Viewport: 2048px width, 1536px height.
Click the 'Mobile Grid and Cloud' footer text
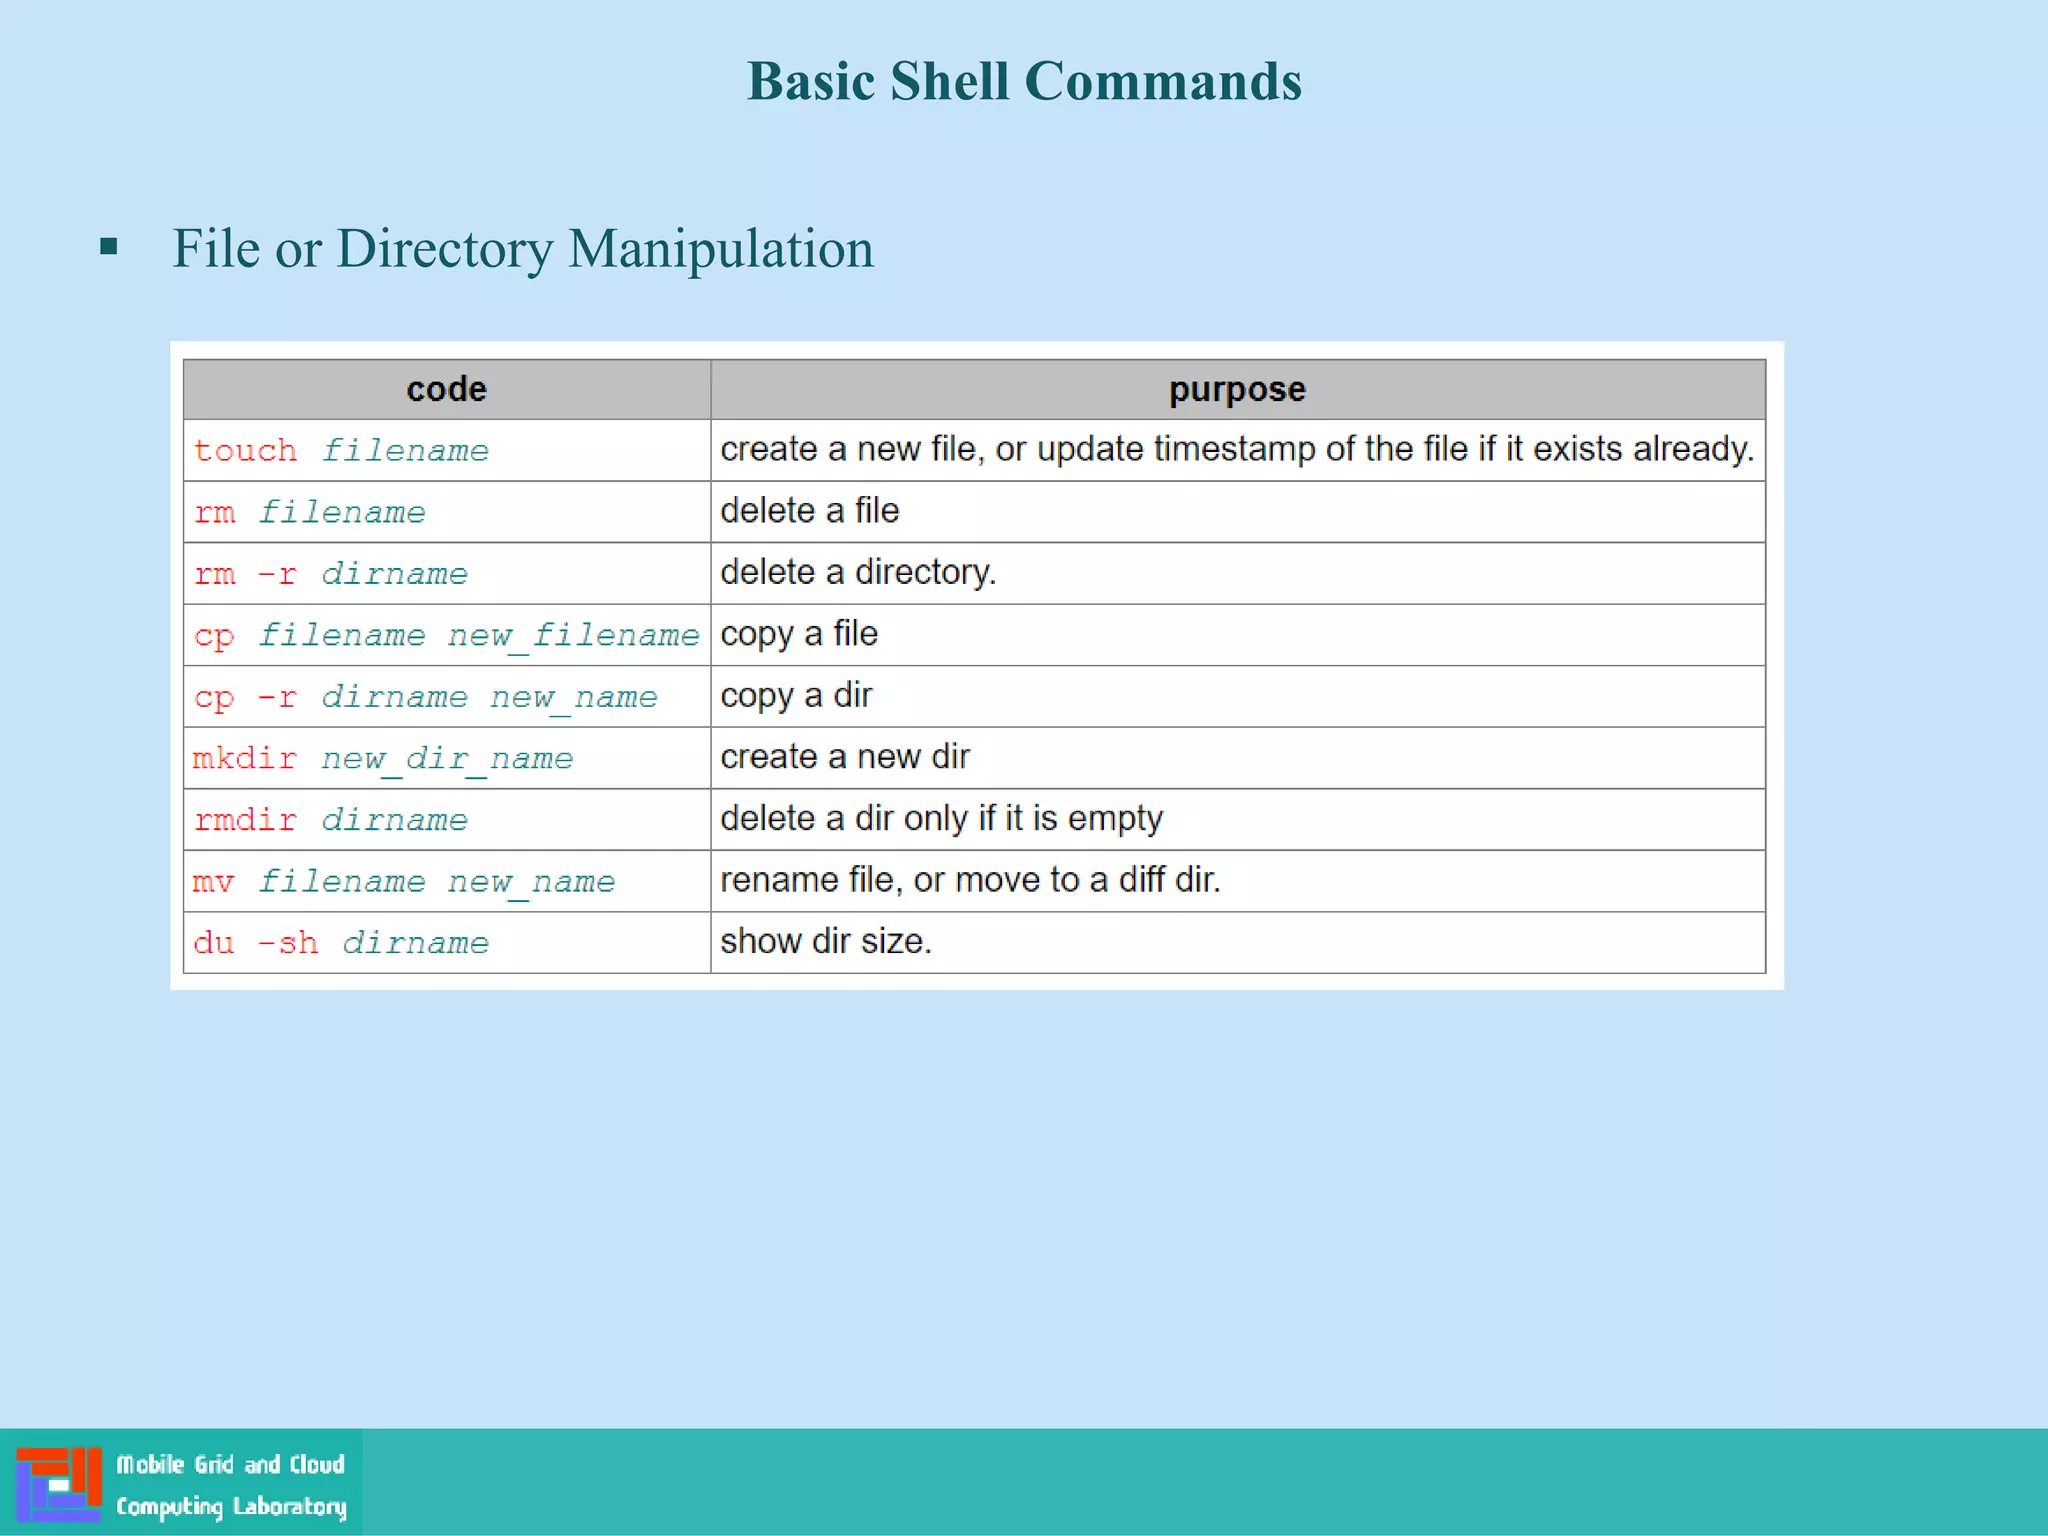[230, 1465]
